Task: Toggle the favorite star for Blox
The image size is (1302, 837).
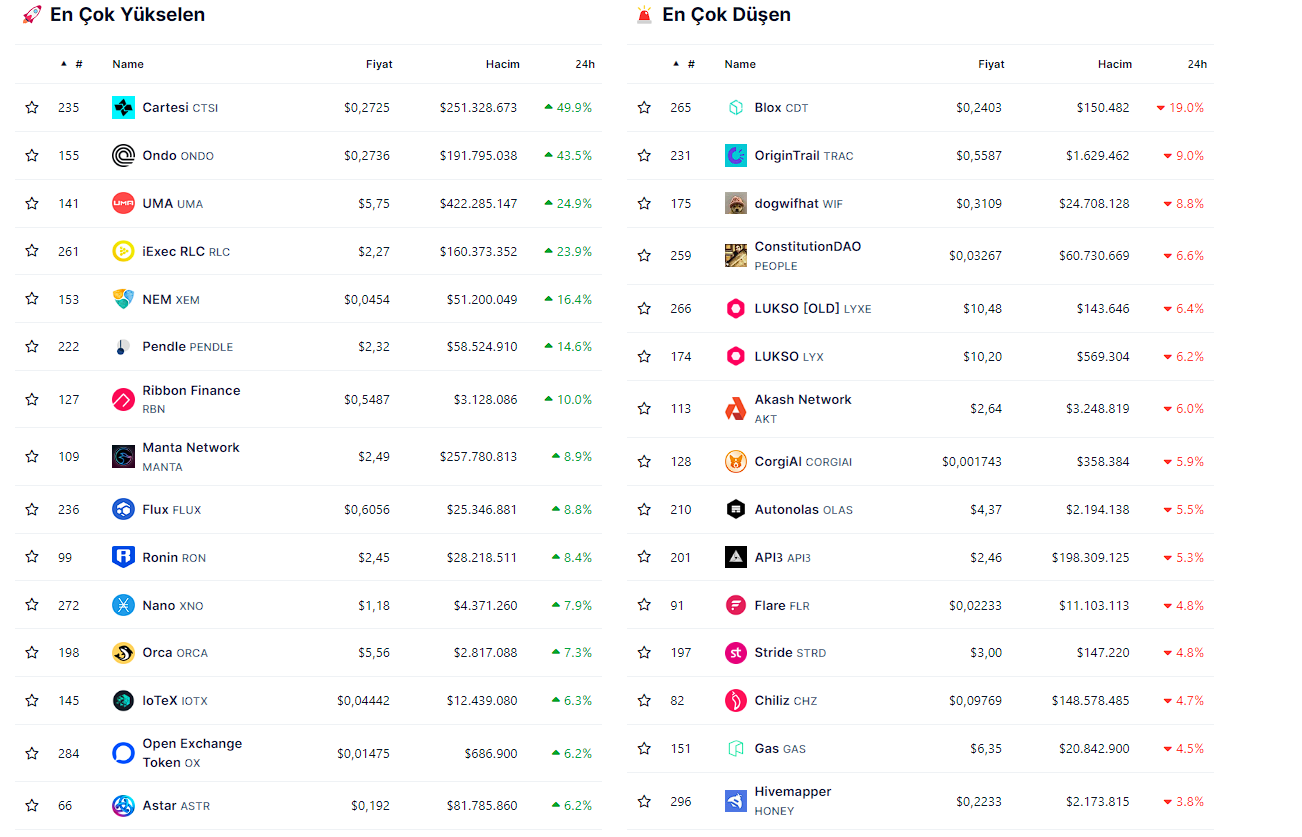Action: [644, 108]
